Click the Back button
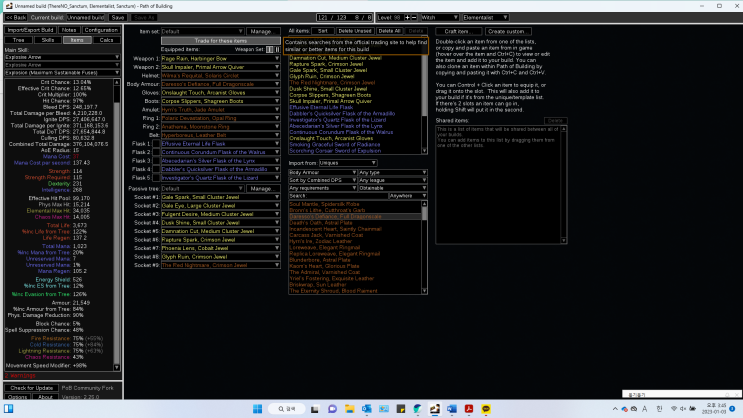 click(16, 18)
